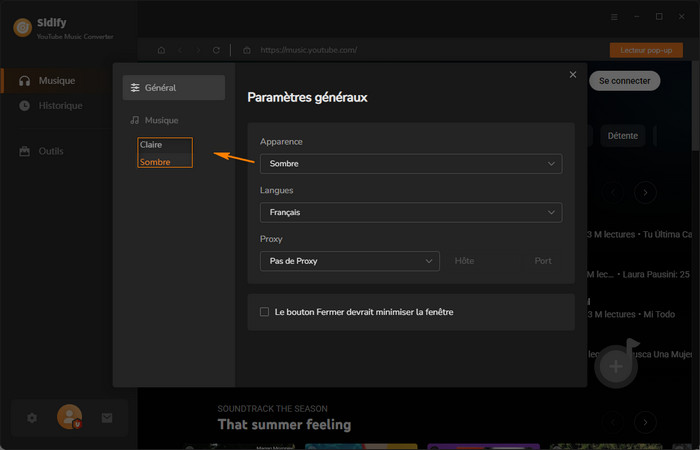Open the user profile avatar

point(69,416)
